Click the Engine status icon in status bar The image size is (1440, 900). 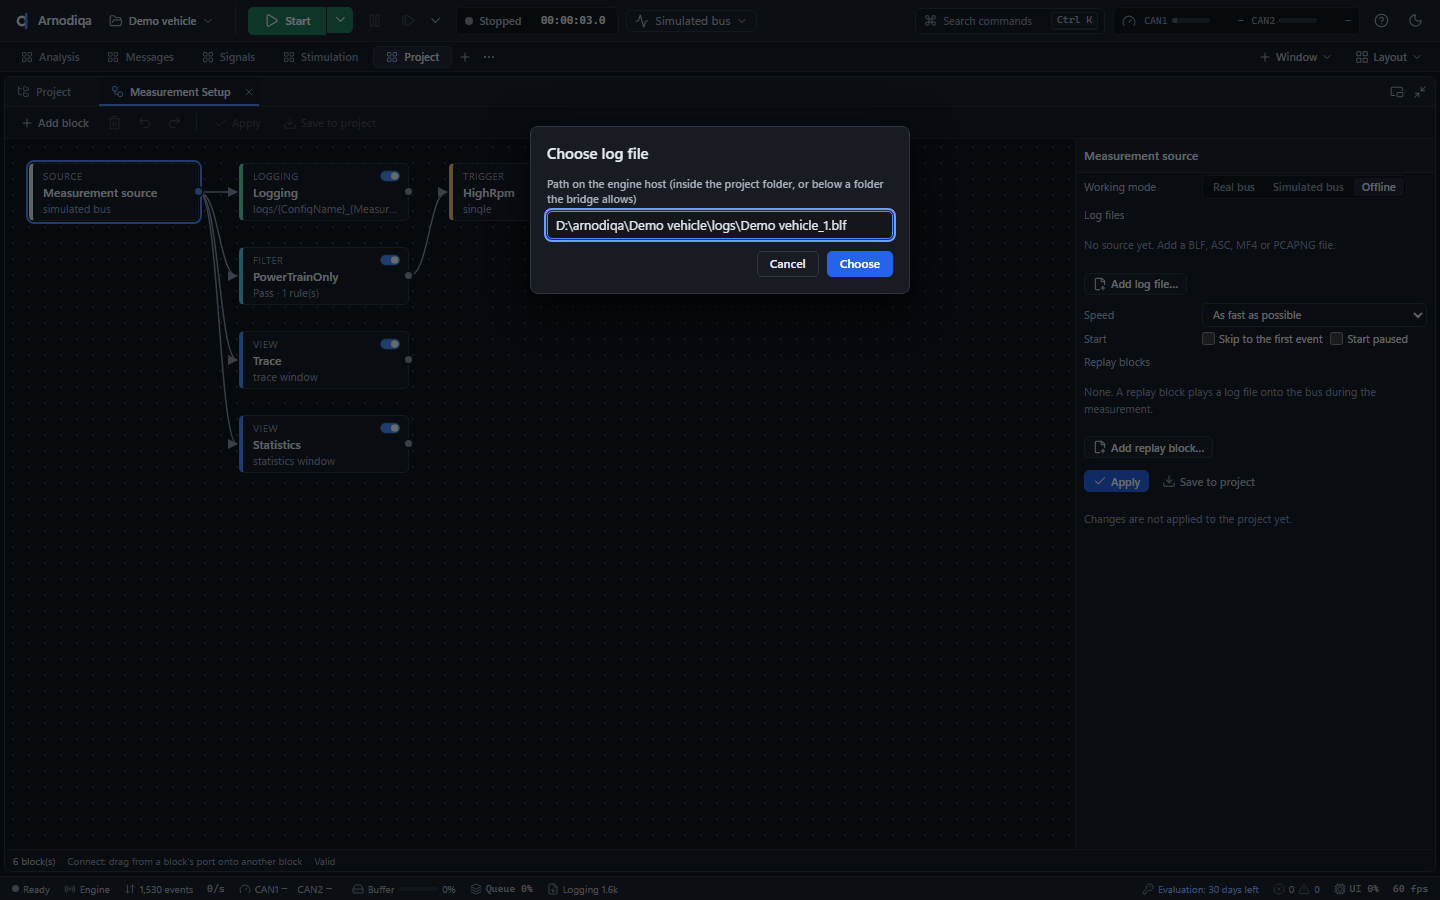70,889
